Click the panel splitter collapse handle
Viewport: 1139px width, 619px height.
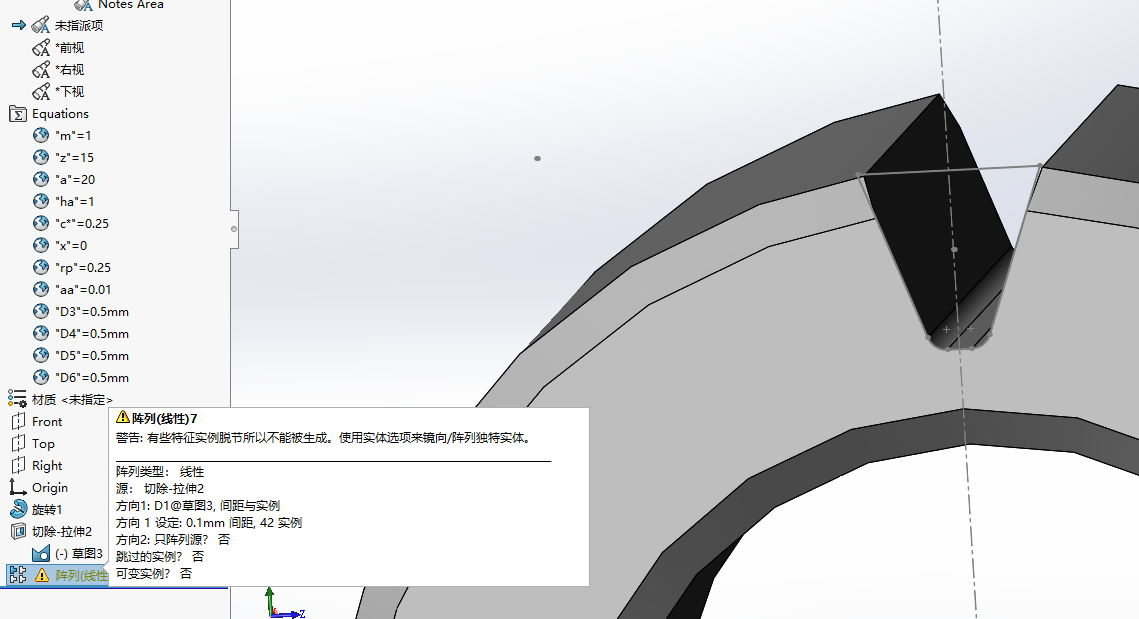234,229
